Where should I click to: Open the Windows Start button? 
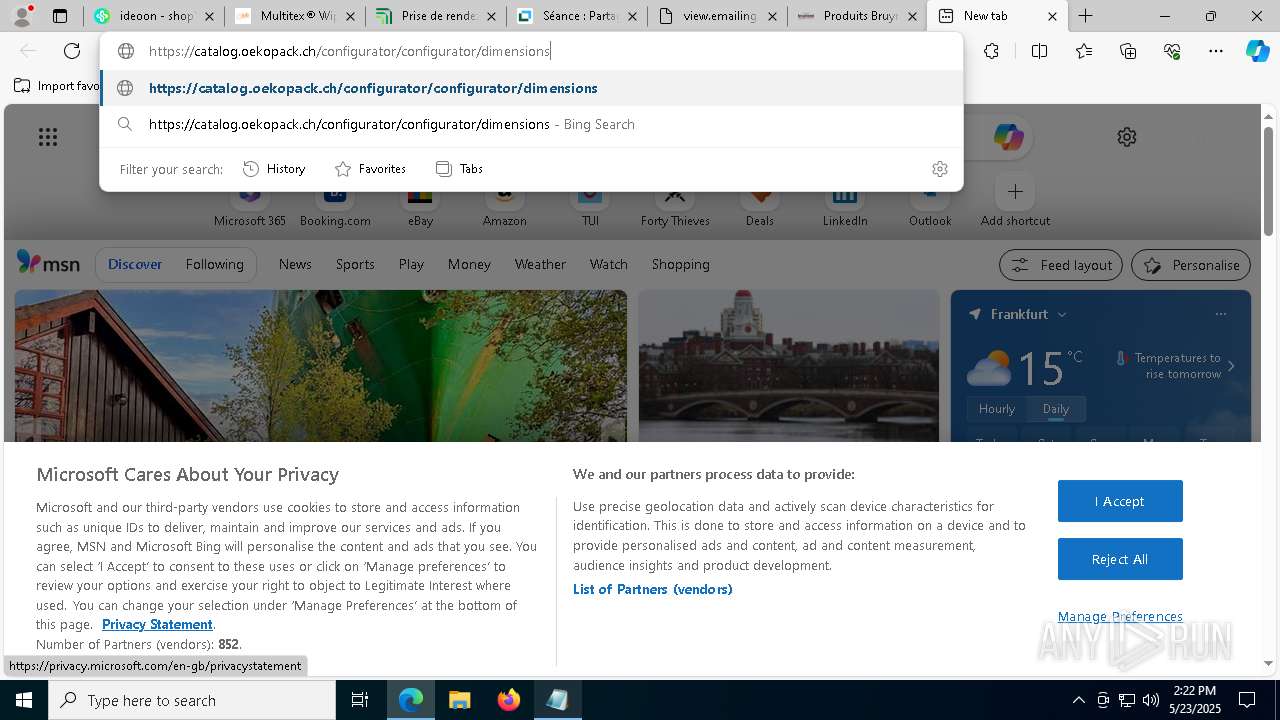(x=24, y=700)
